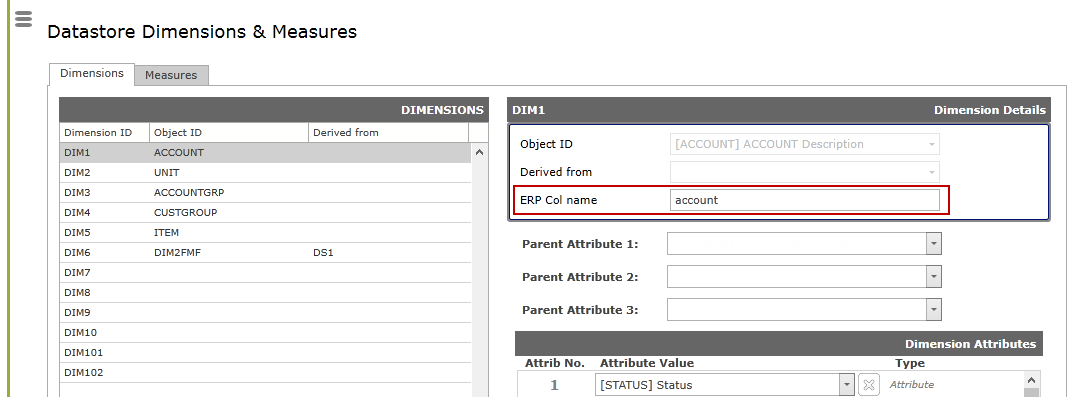Select the DIM2 UNIT row
Image resolution: width=1080 pixels, height=397 pixels.
[265, 172]
